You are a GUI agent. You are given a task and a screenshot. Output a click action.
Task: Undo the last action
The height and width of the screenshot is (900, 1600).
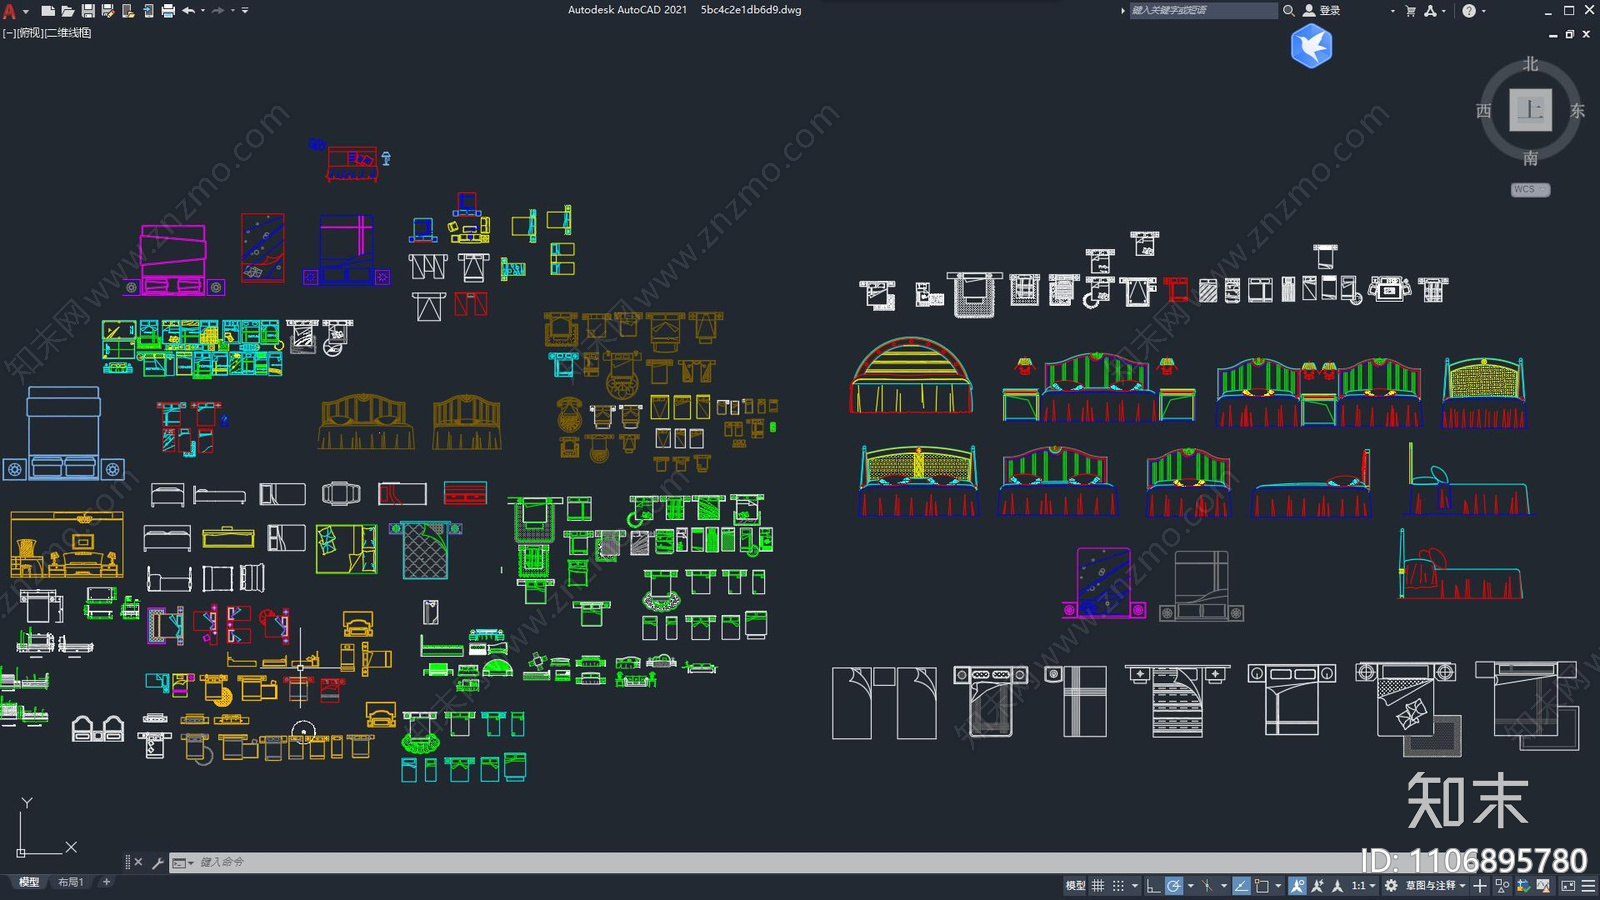pos(188,11)
